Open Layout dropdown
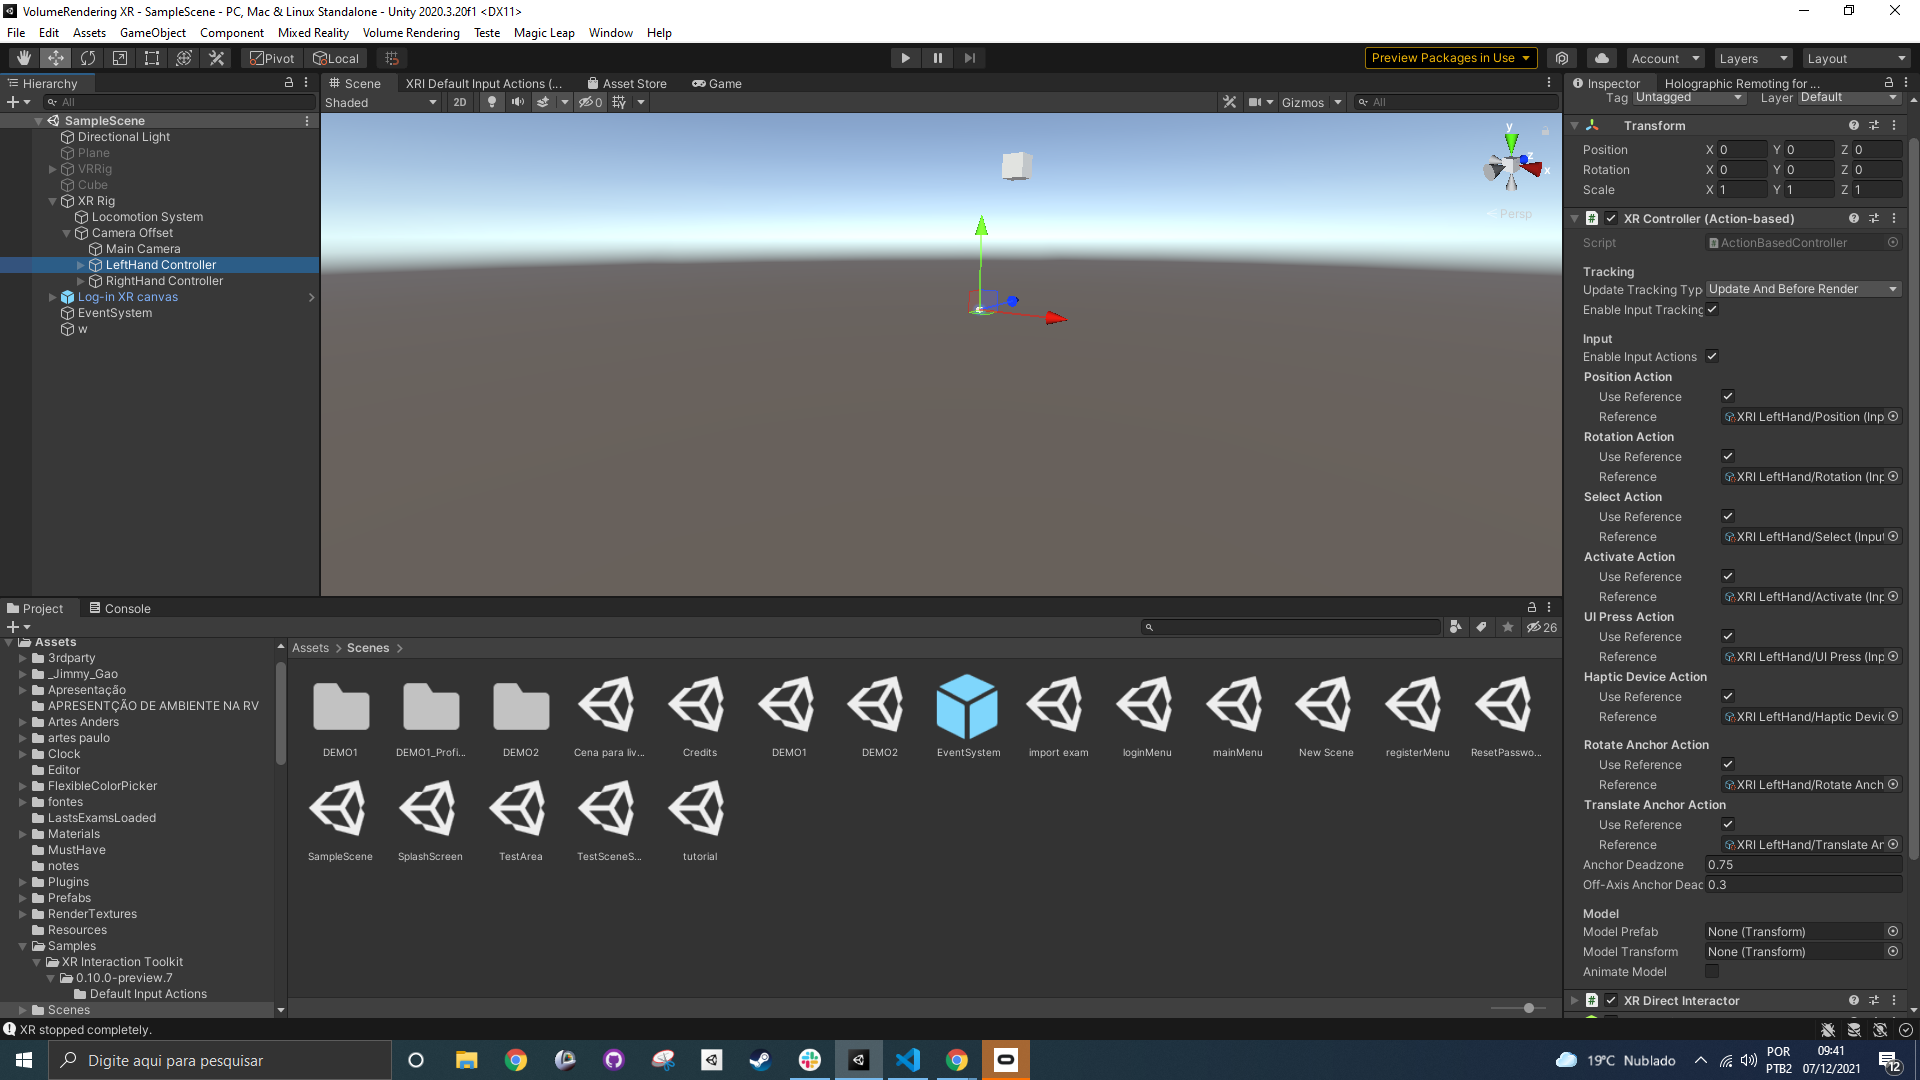This screenshot has height=1080, width=1920. [1856, 58]
